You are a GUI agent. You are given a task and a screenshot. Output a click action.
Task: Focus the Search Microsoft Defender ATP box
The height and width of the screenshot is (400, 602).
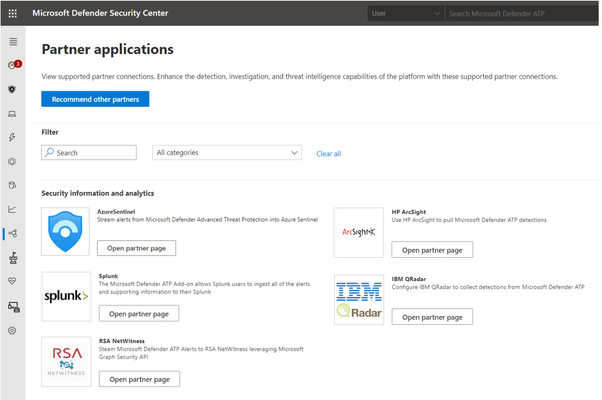click(522, 13)
